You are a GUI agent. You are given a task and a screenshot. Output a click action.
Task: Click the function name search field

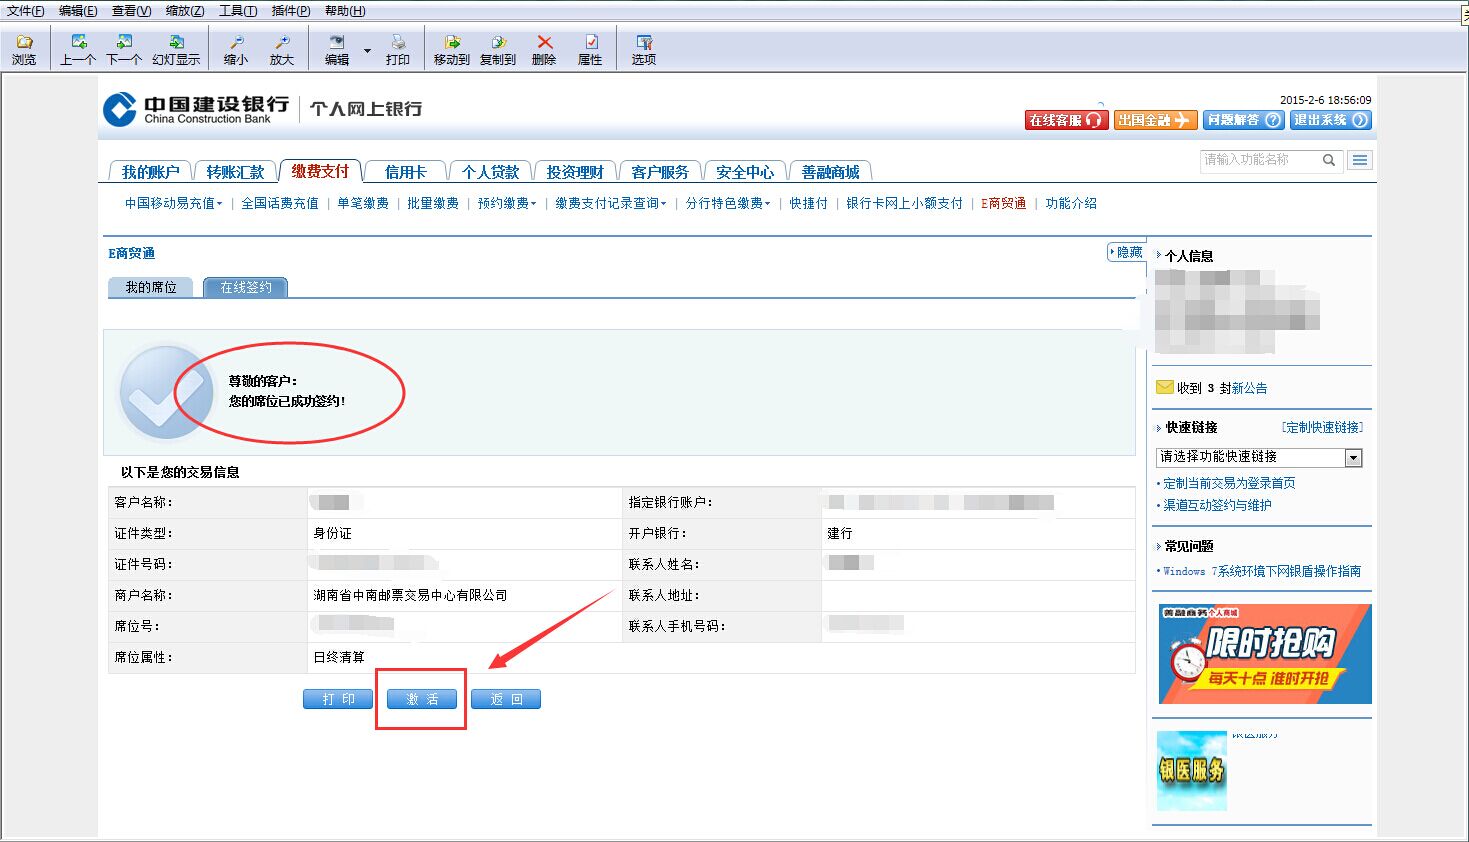coord(1260,160)
